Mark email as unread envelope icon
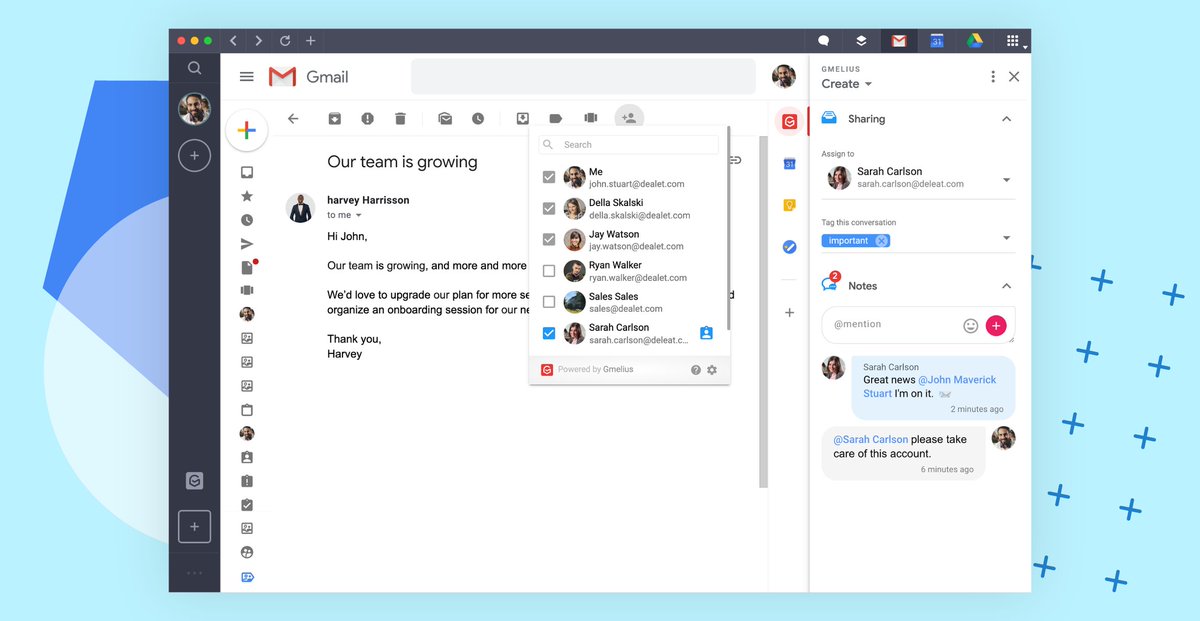 coord(445,119)
